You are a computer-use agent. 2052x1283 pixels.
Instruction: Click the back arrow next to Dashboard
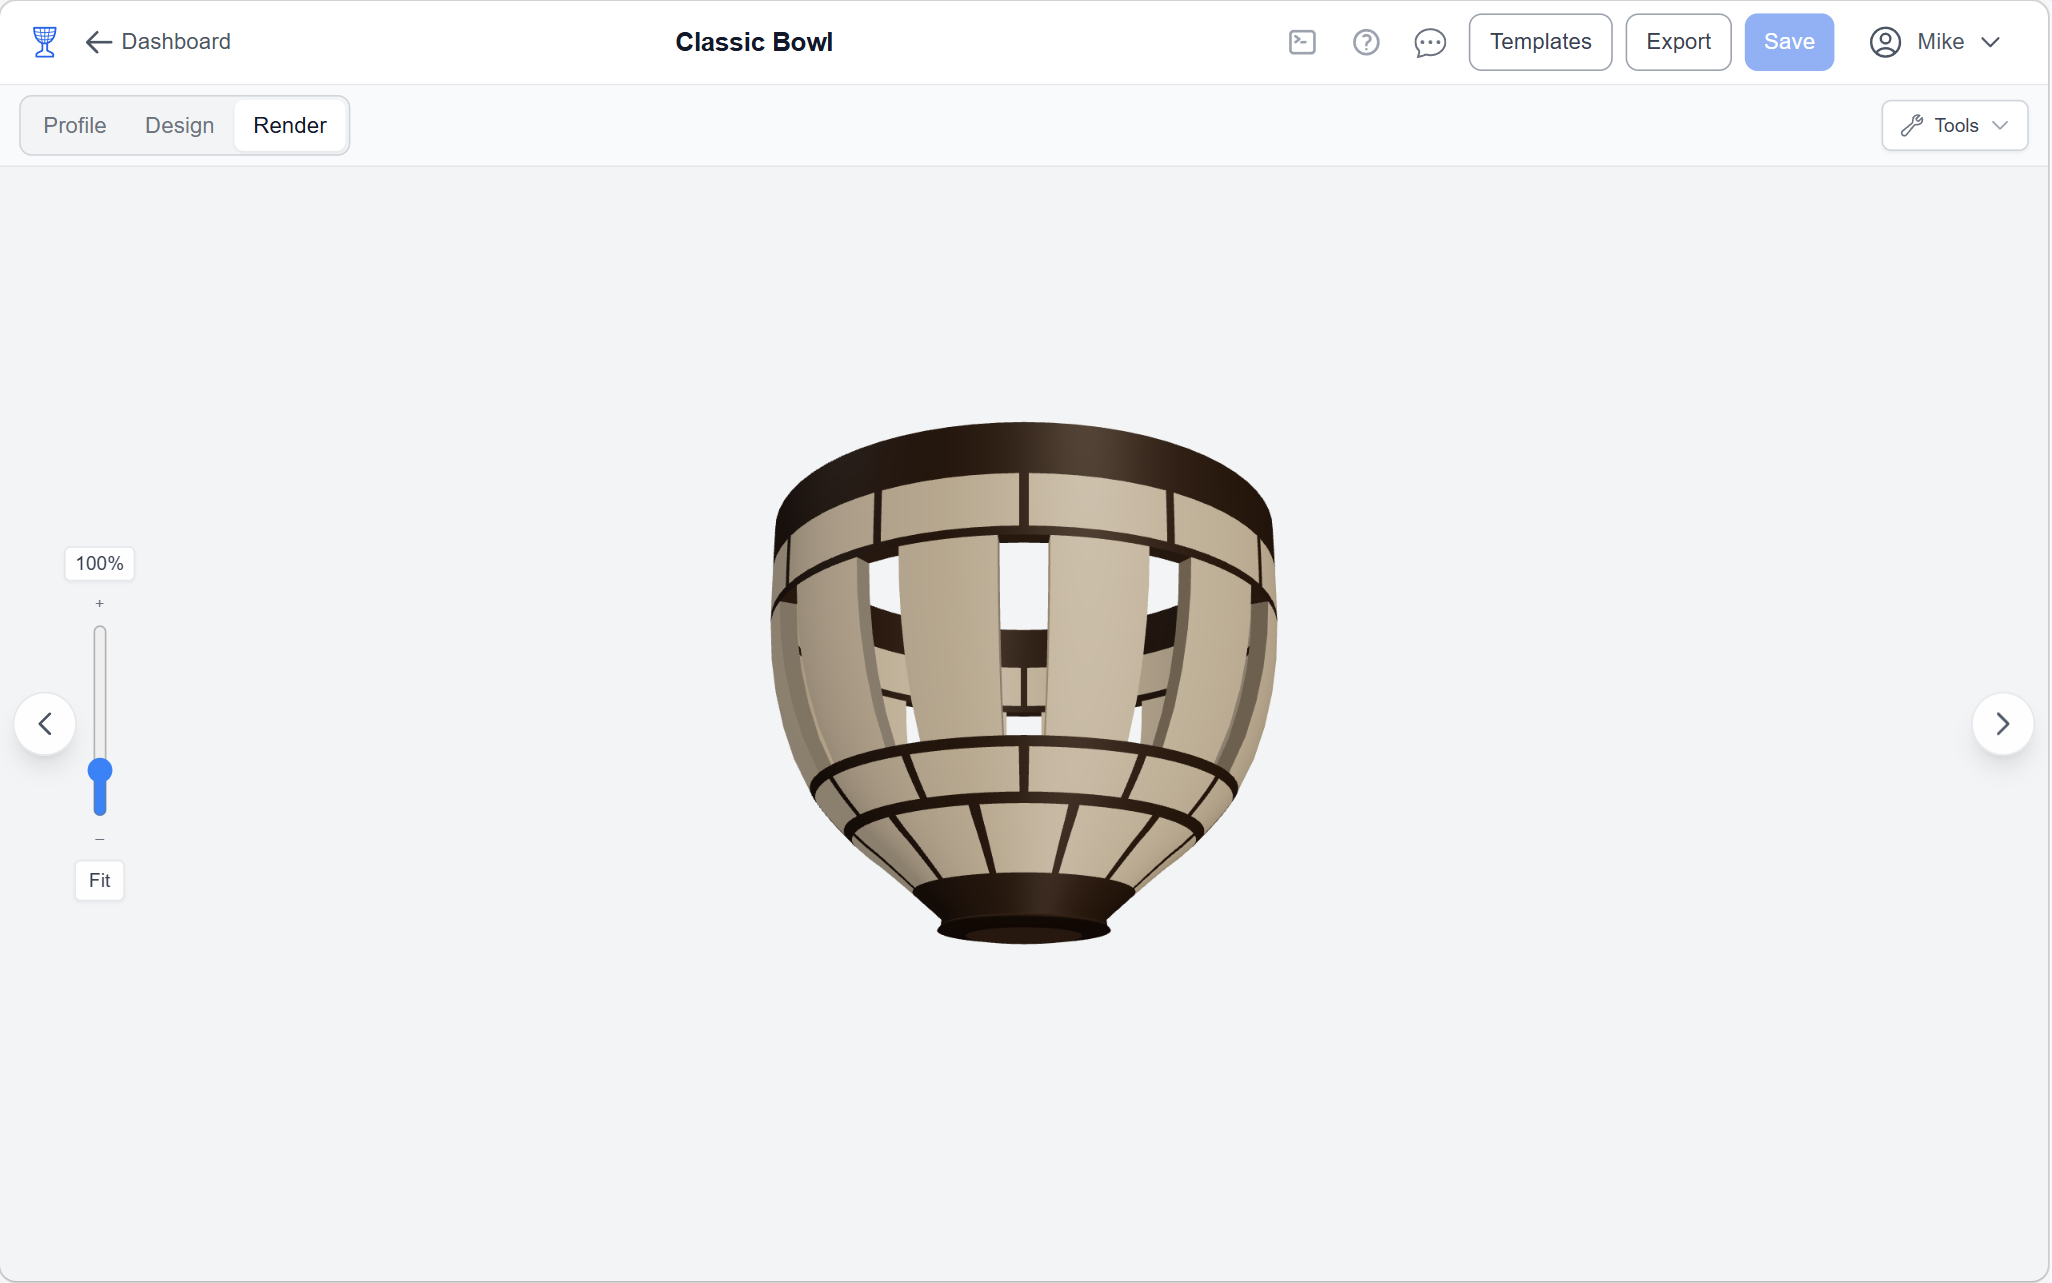[x=97, y=42]
